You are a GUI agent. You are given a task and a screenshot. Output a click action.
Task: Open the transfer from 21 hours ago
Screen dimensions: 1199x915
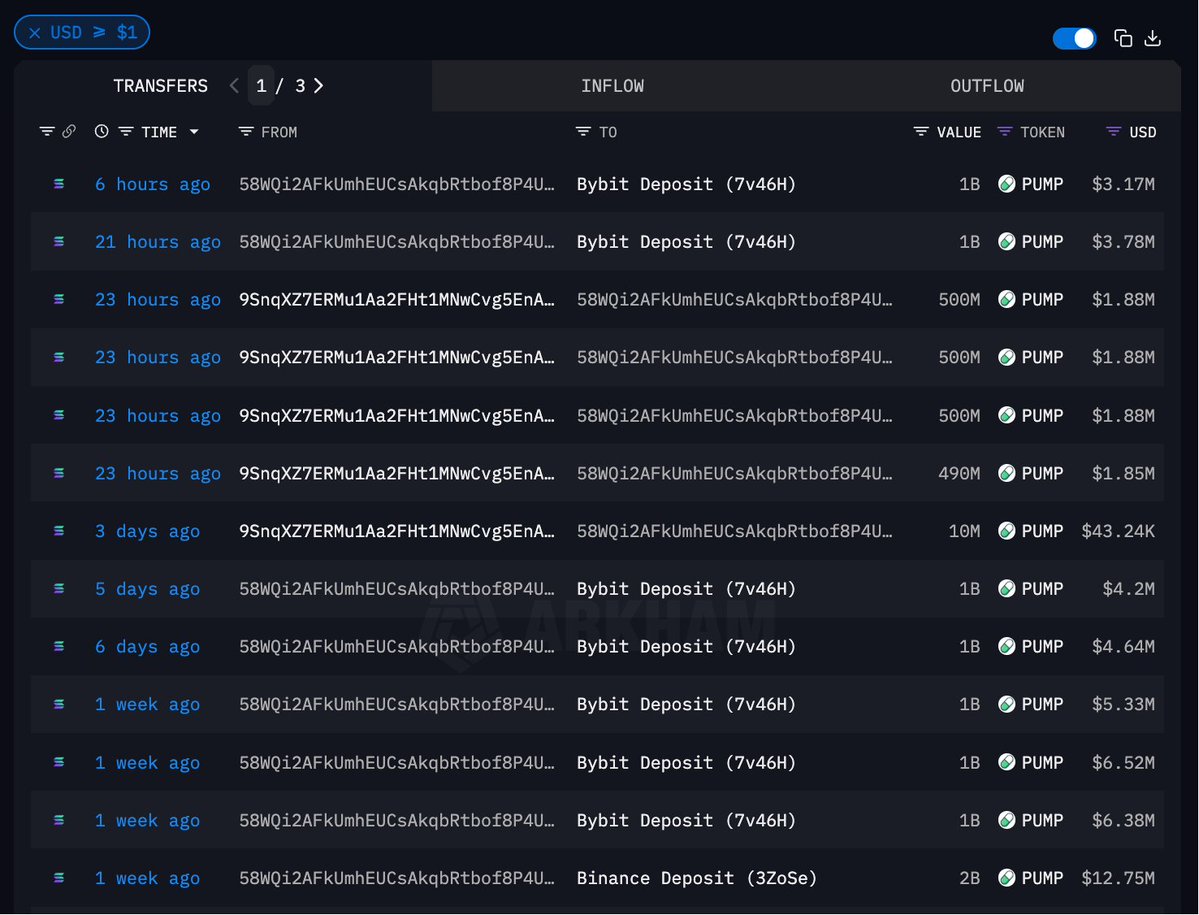158,242
